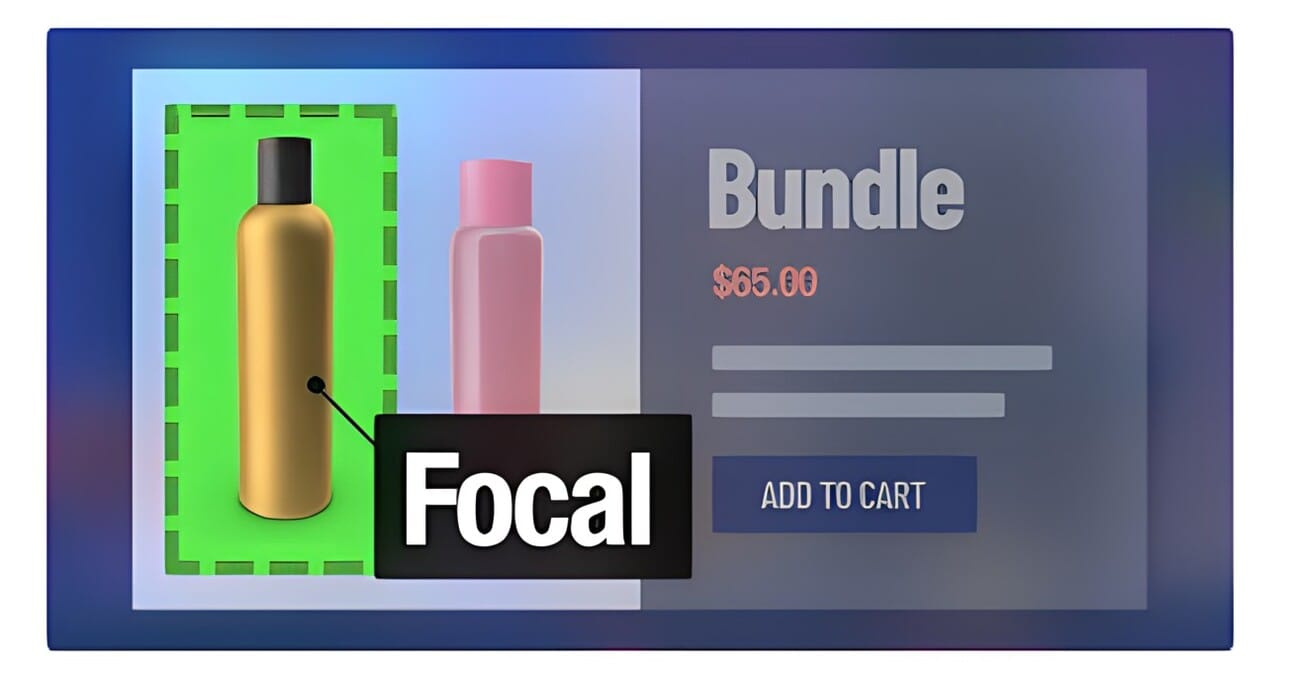
Task: Click the shorter gray description placeholder bar
Action: point(857,405)
